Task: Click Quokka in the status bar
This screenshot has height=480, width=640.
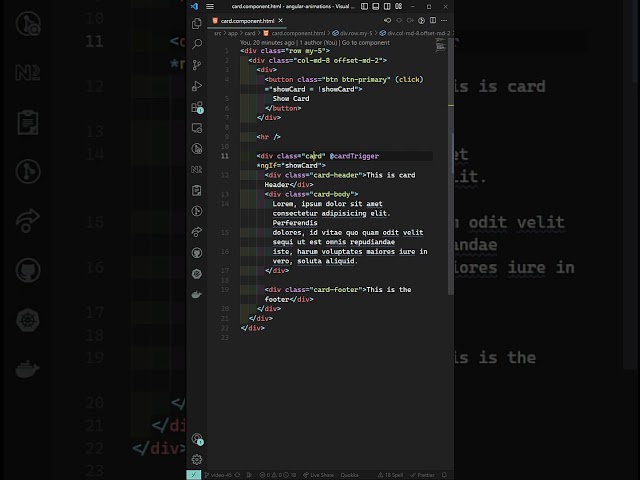Action: pos(349,475)
